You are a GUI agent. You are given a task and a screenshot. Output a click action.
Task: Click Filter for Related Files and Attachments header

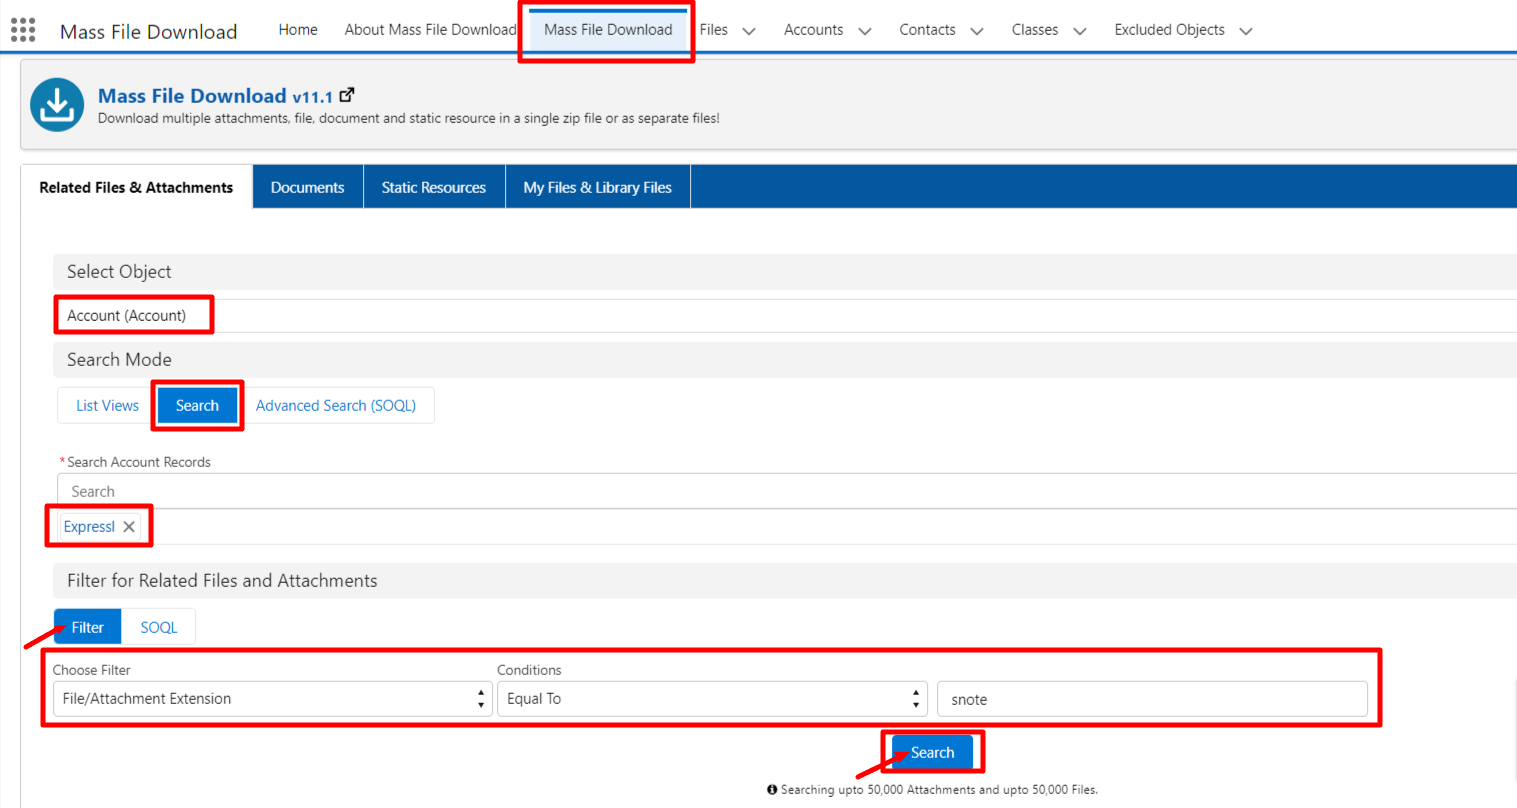pyautogui.click(x=785, y=581)
